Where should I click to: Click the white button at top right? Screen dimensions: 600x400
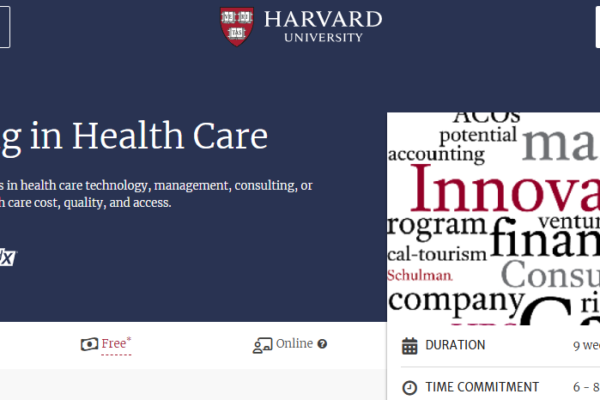coord(597,27)
